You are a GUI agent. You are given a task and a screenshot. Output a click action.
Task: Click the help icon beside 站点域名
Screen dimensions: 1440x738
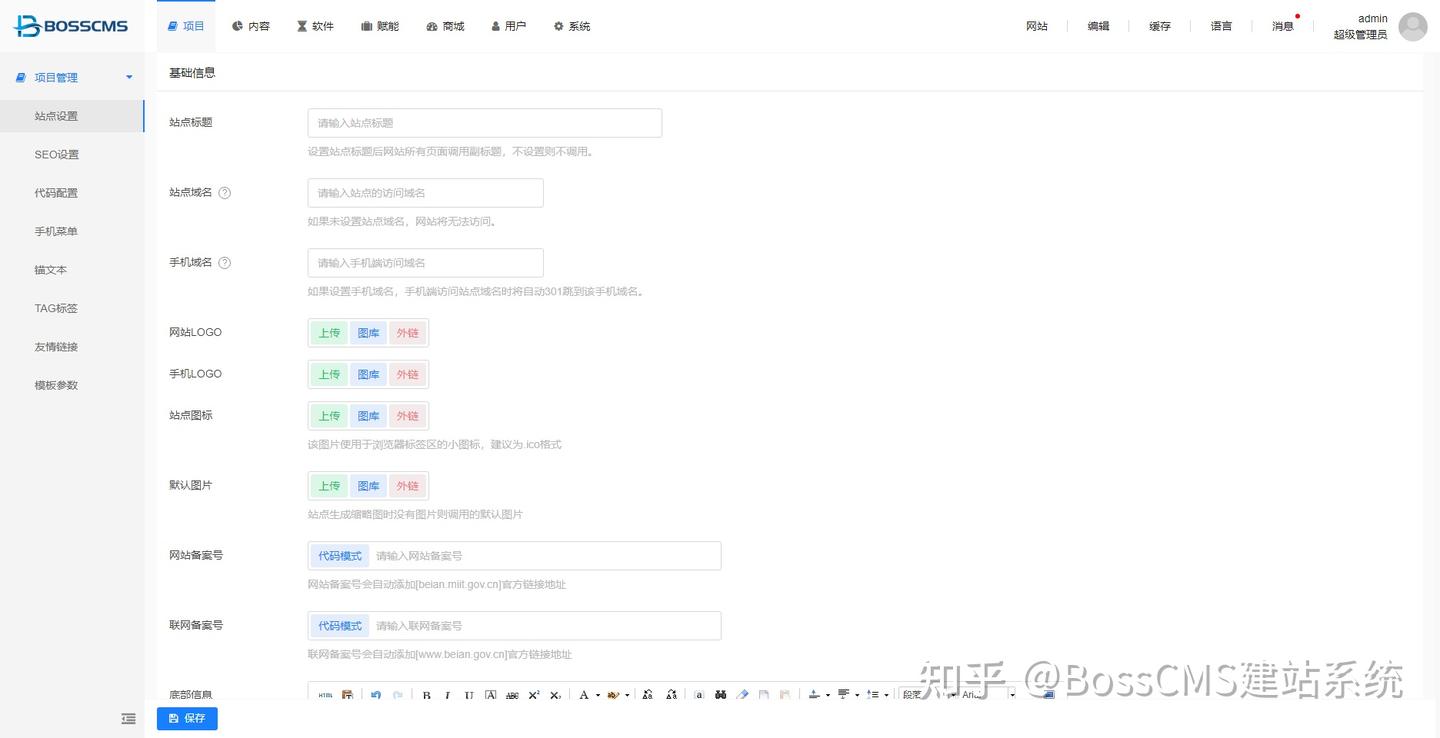224,192
